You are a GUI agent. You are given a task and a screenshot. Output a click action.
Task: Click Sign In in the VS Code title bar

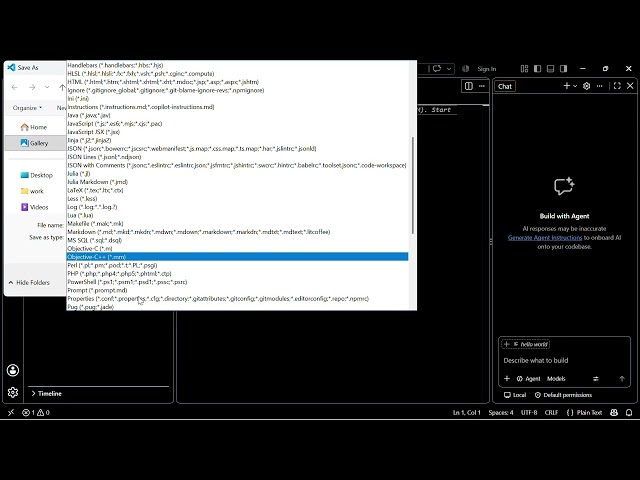pos(487,69)
